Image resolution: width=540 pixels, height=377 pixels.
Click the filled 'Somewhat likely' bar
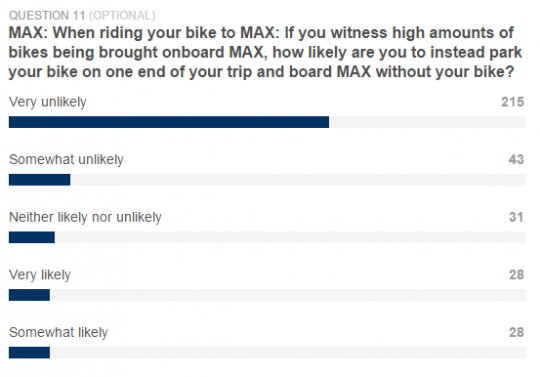[x=29, y=353]
